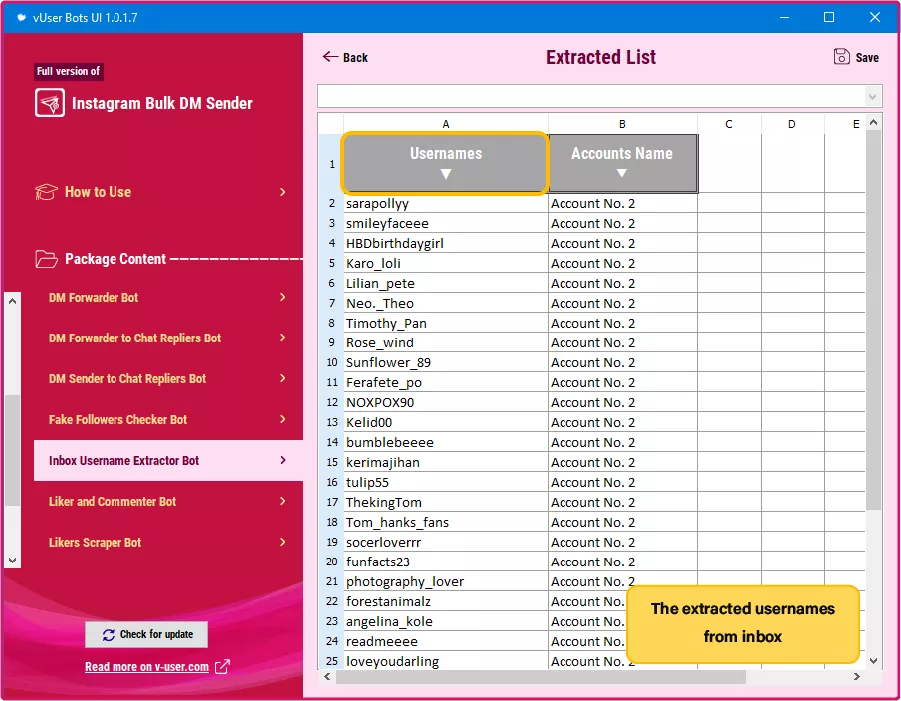
Task: Select Account No. 2 beside kerimajihan
Action: [x=623, y=463]
